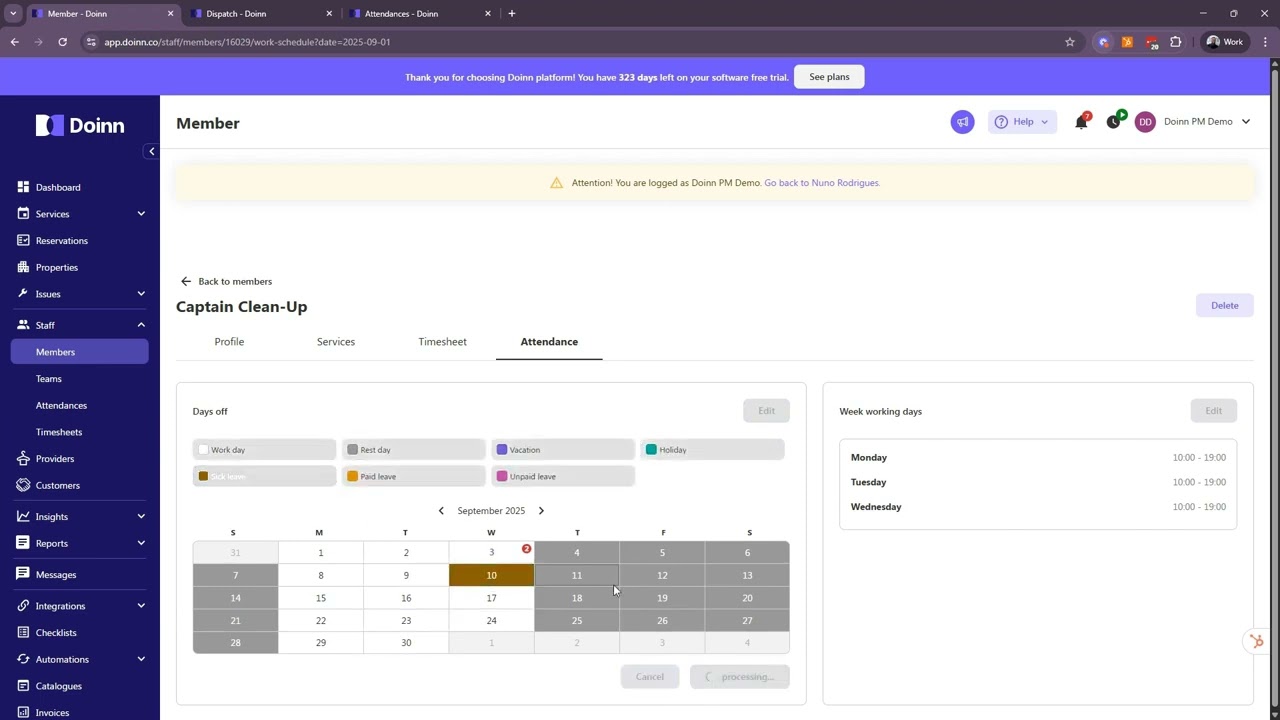Click the See plans button
This screenshot has width=1280, height=720.
pos(829,77)
